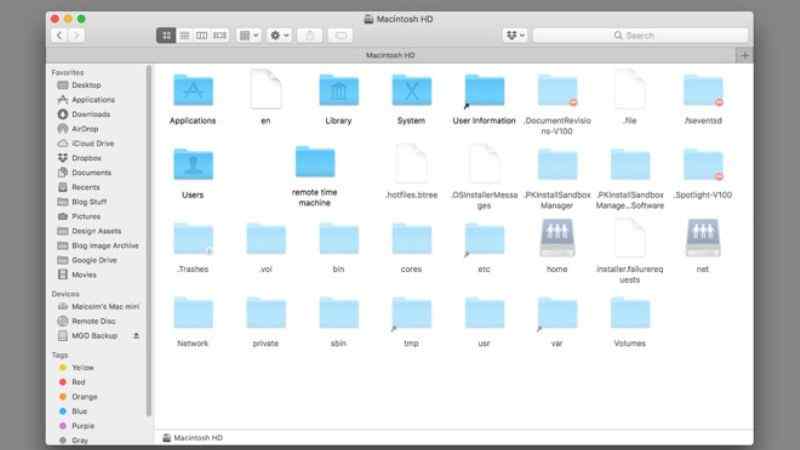The height and width of the screenshot is (450, 800).
Task: Click the Edit Tags toolbar button
Action: pos(340,35)
